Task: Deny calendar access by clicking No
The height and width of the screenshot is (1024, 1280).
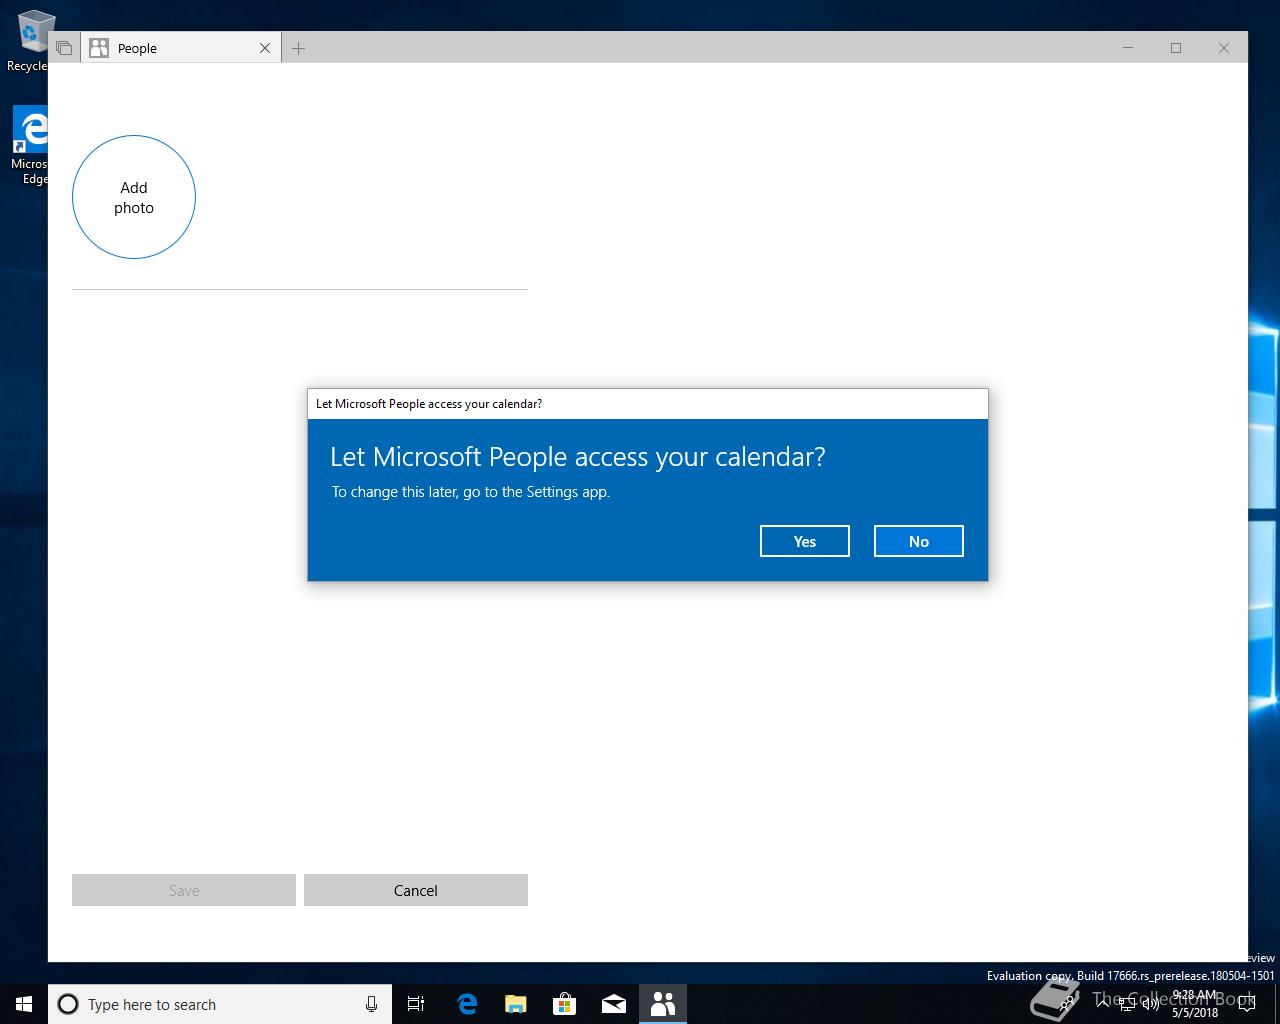Action: point(918,541)
